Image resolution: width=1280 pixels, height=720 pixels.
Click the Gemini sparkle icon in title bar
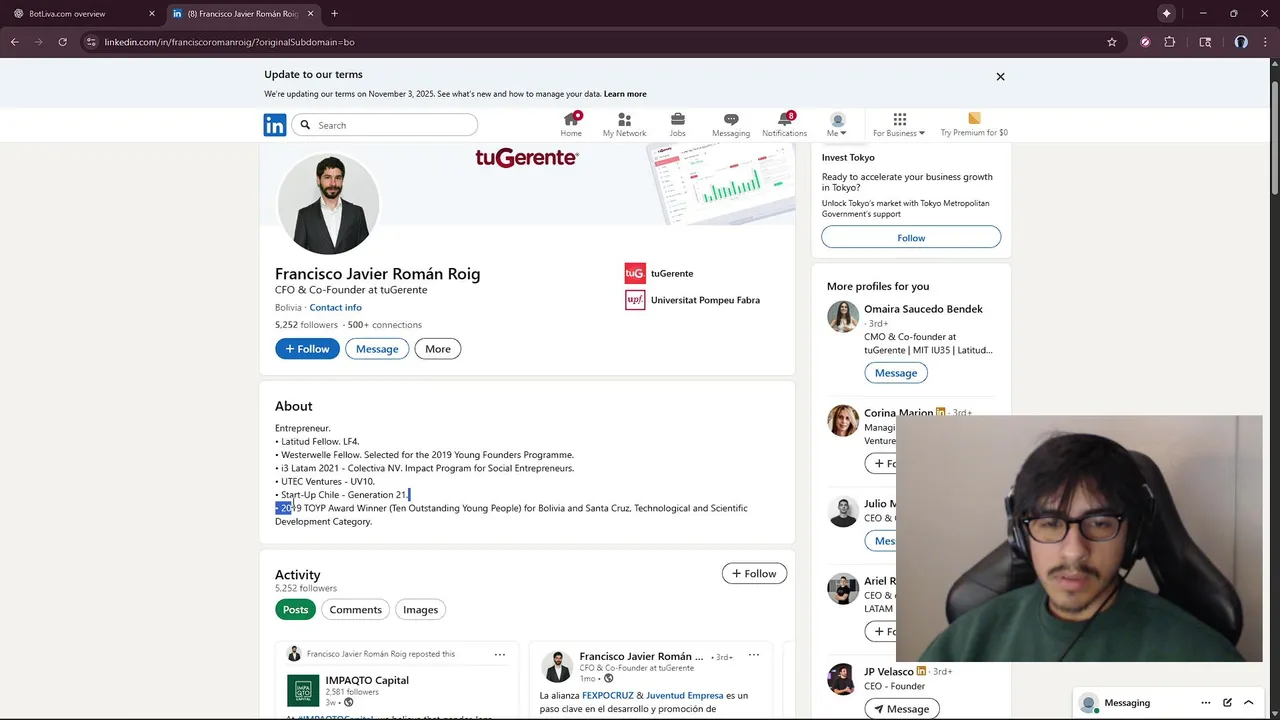(x=1166, y=13)
